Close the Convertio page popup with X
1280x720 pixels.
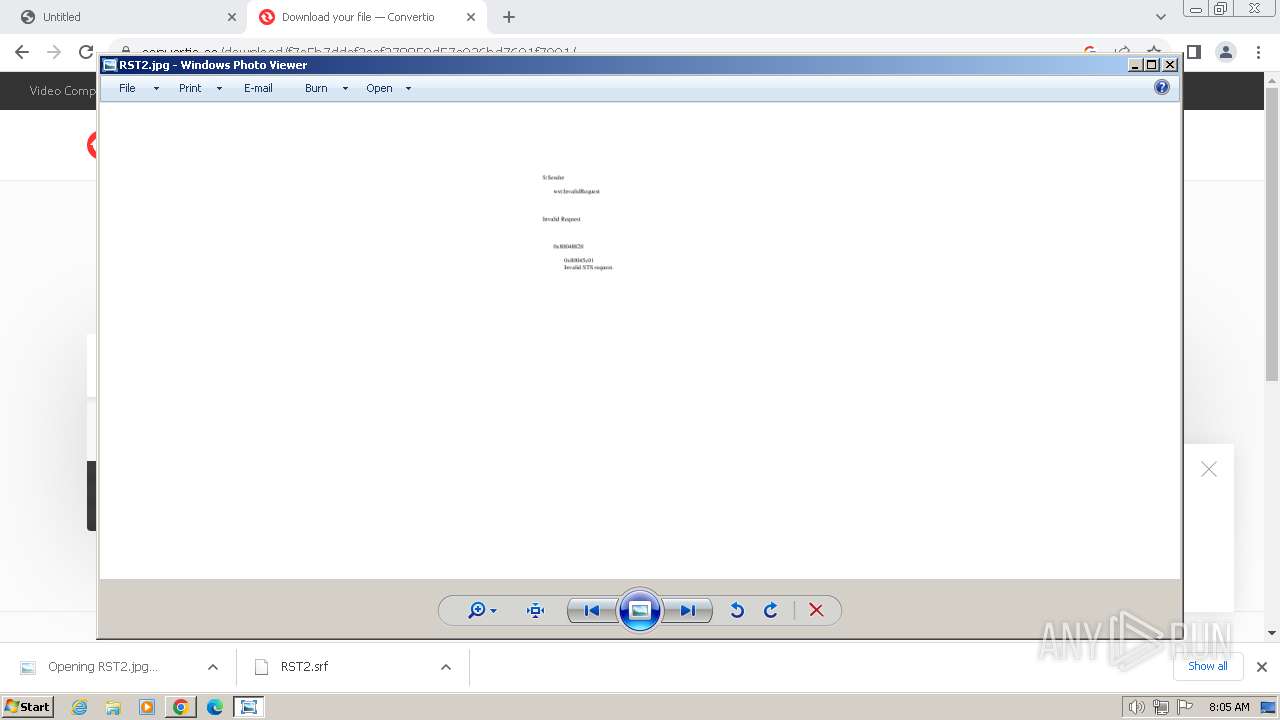pos(1209,469)
